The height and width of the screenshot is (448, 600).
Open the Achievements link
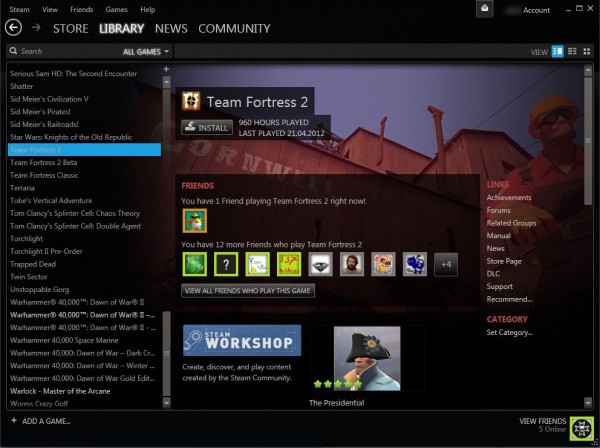pos(509,197)
